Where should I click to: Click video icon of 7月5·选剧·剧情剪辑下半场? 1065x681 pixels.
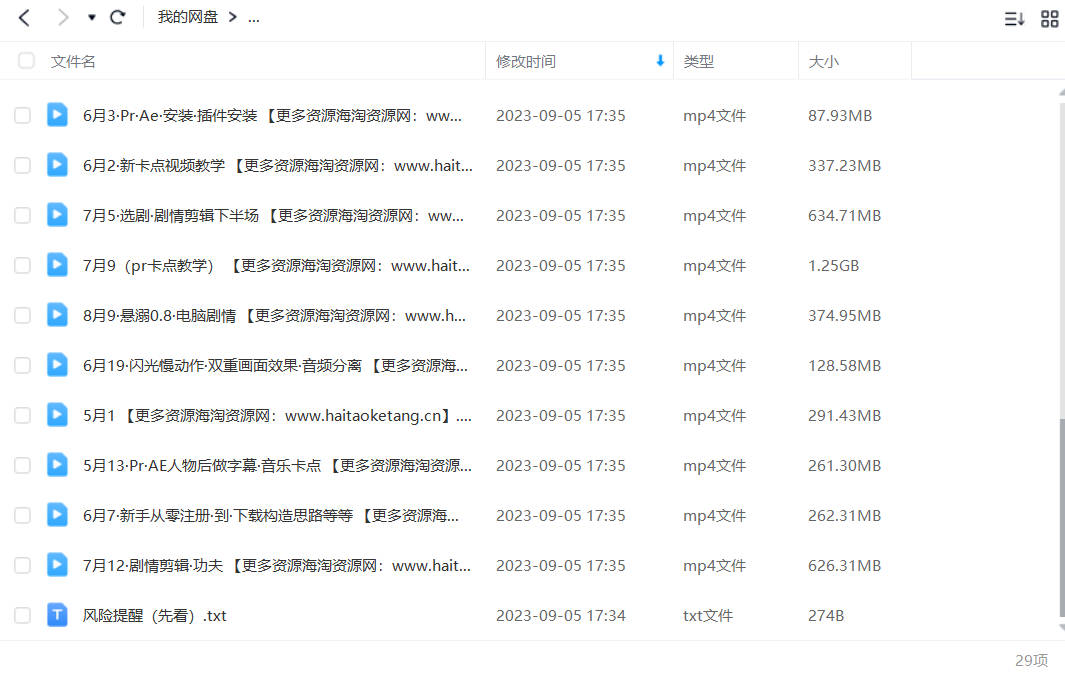tap(57, 215)
